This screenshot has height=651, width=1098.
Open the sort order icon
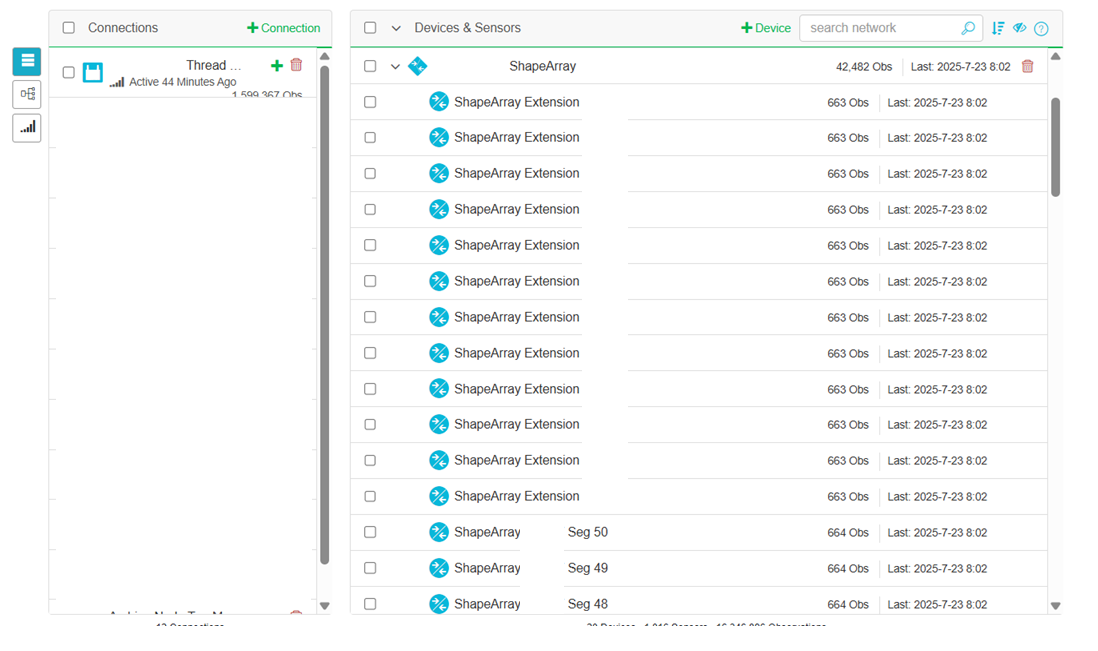coord(998,28)
